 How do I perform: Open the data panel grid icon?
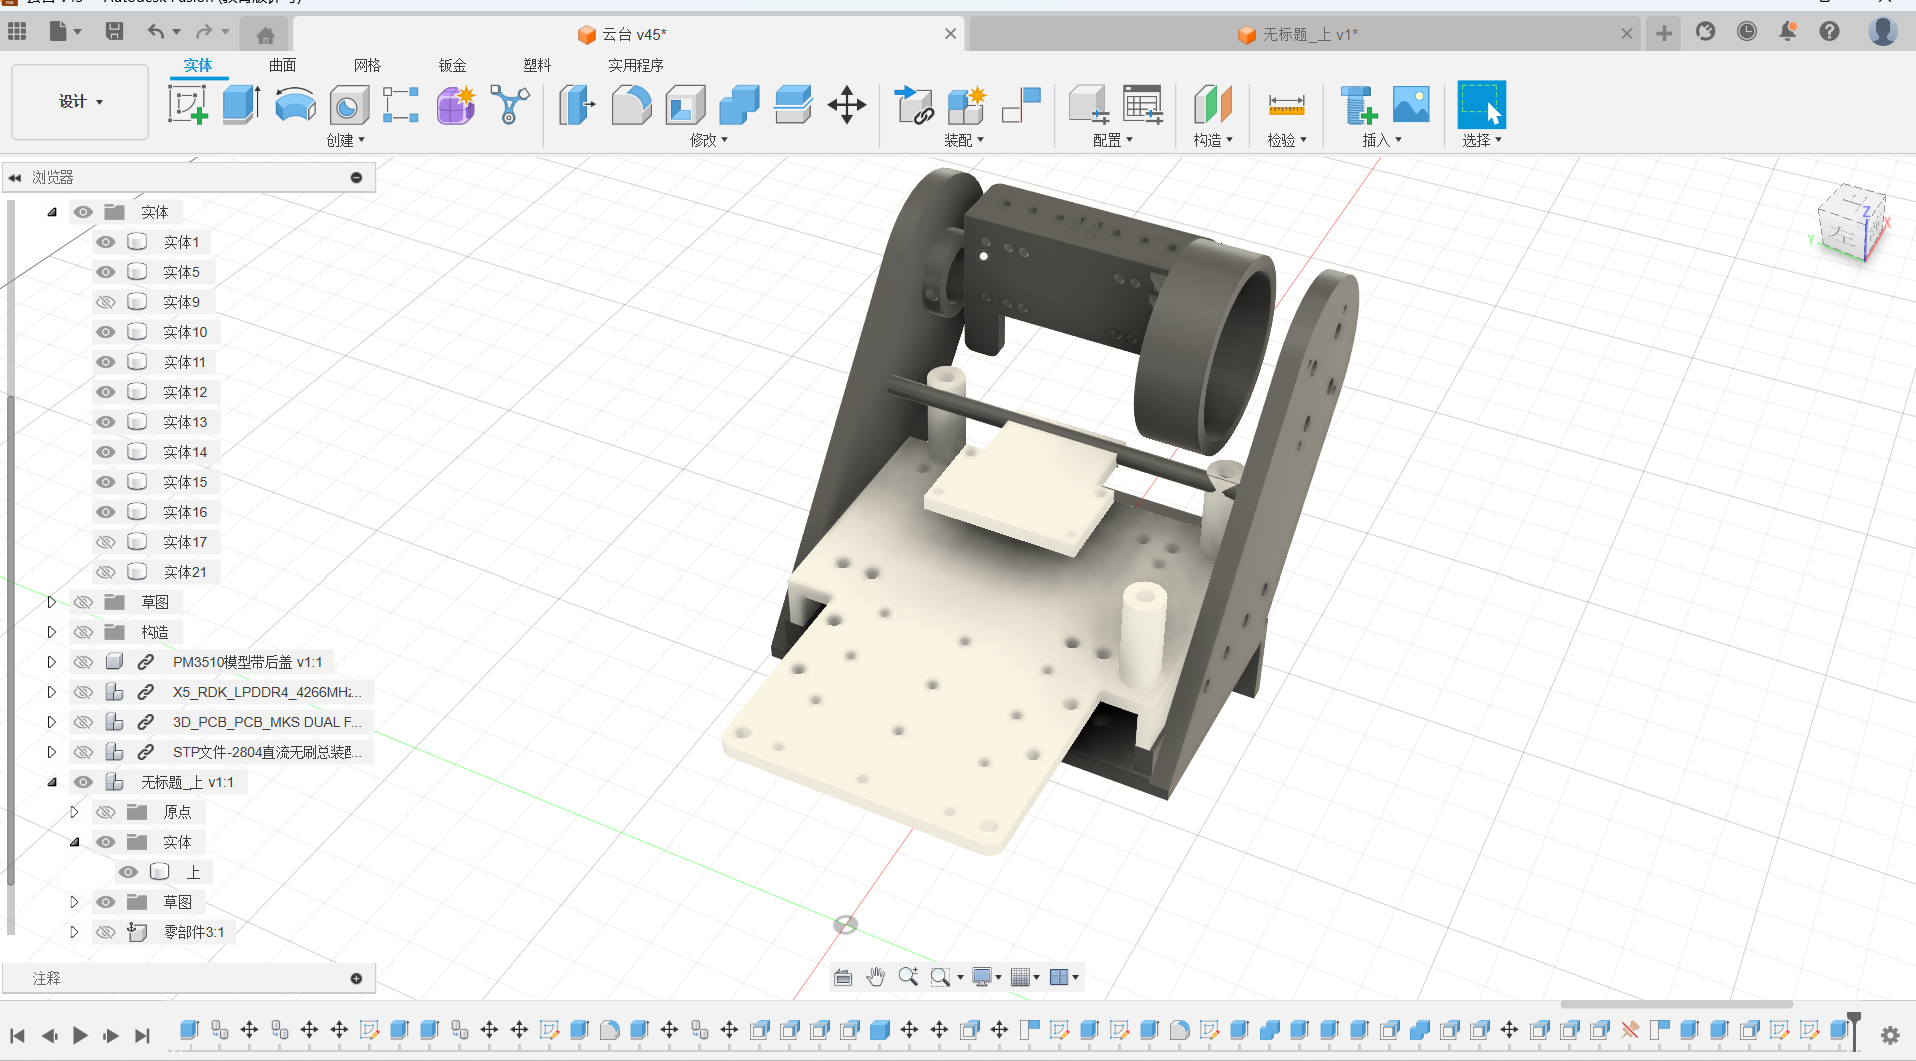click(17, 32)
